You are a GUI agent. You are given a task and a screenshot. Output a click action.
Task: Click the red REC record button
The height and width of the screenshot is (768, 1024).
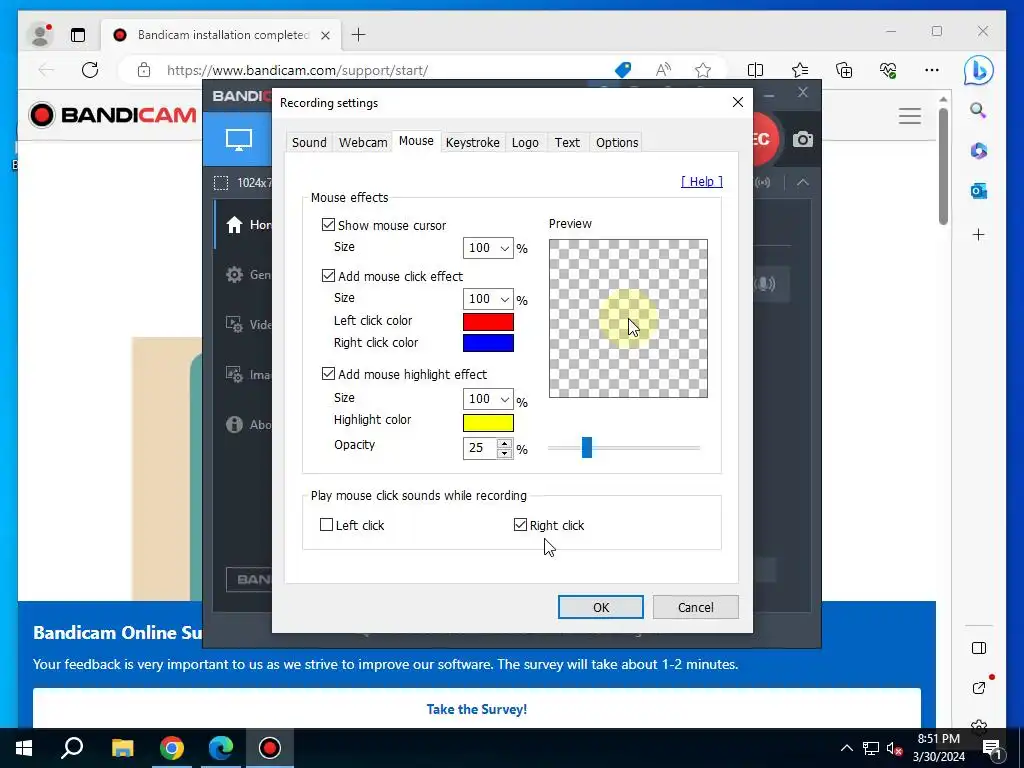coord(765,139)
